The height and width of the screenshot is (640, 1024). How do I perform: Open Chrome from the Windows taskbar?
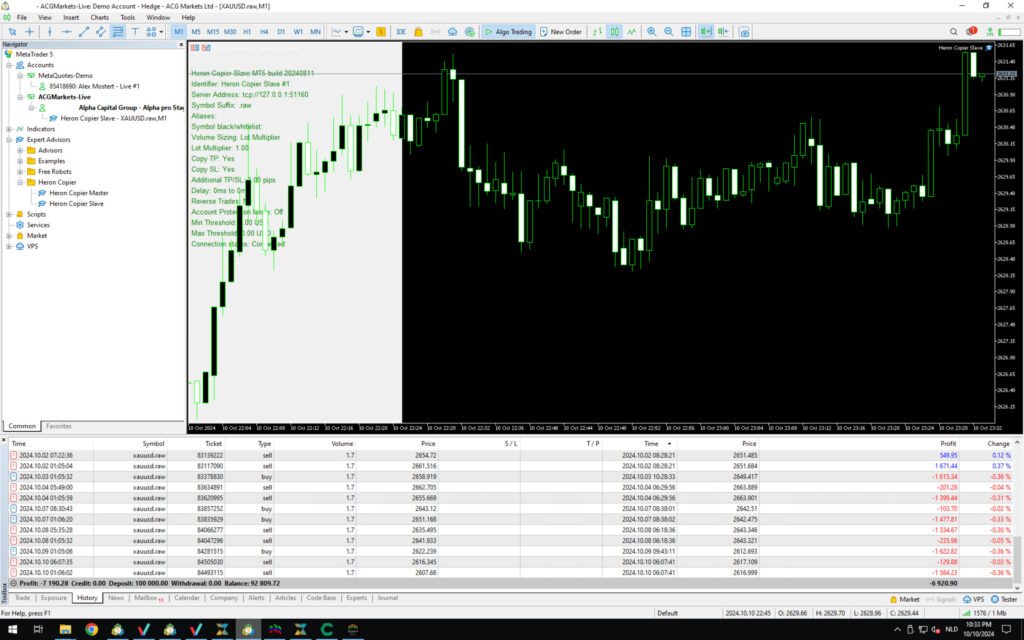click(x=91, y=630)
